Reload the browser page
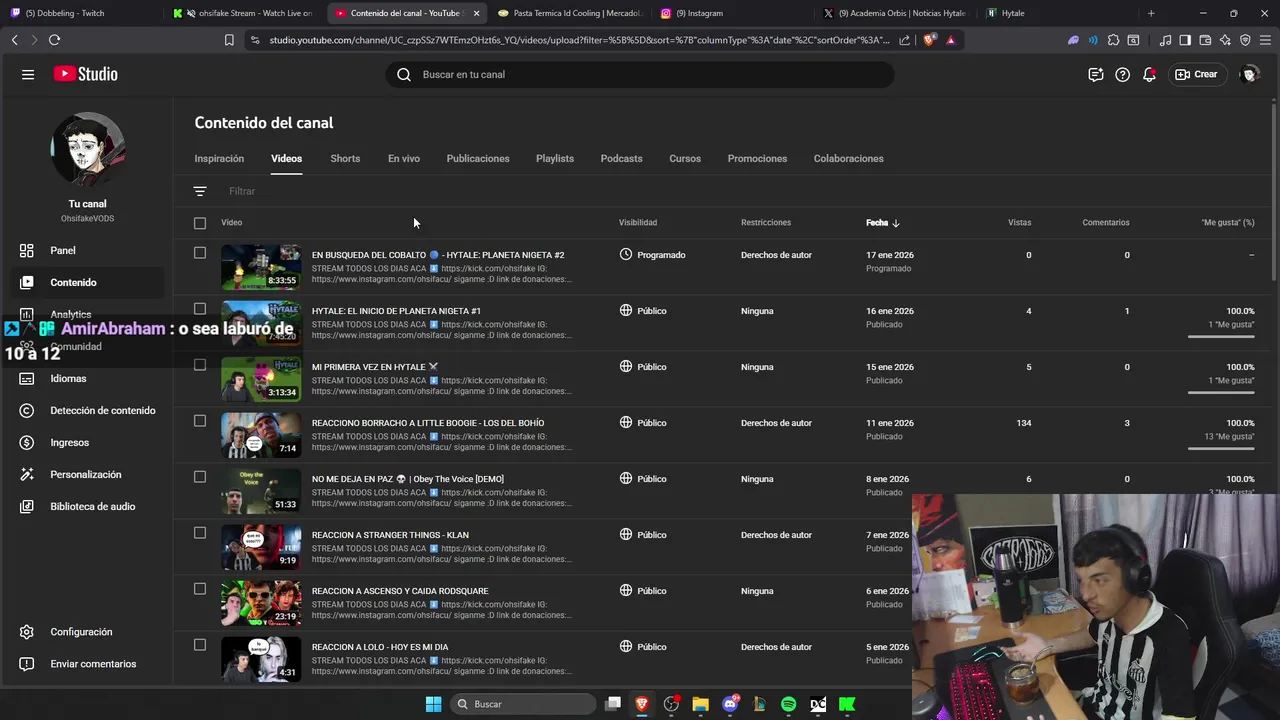Viewport: 1280px width, 720px height. point(54,40)
